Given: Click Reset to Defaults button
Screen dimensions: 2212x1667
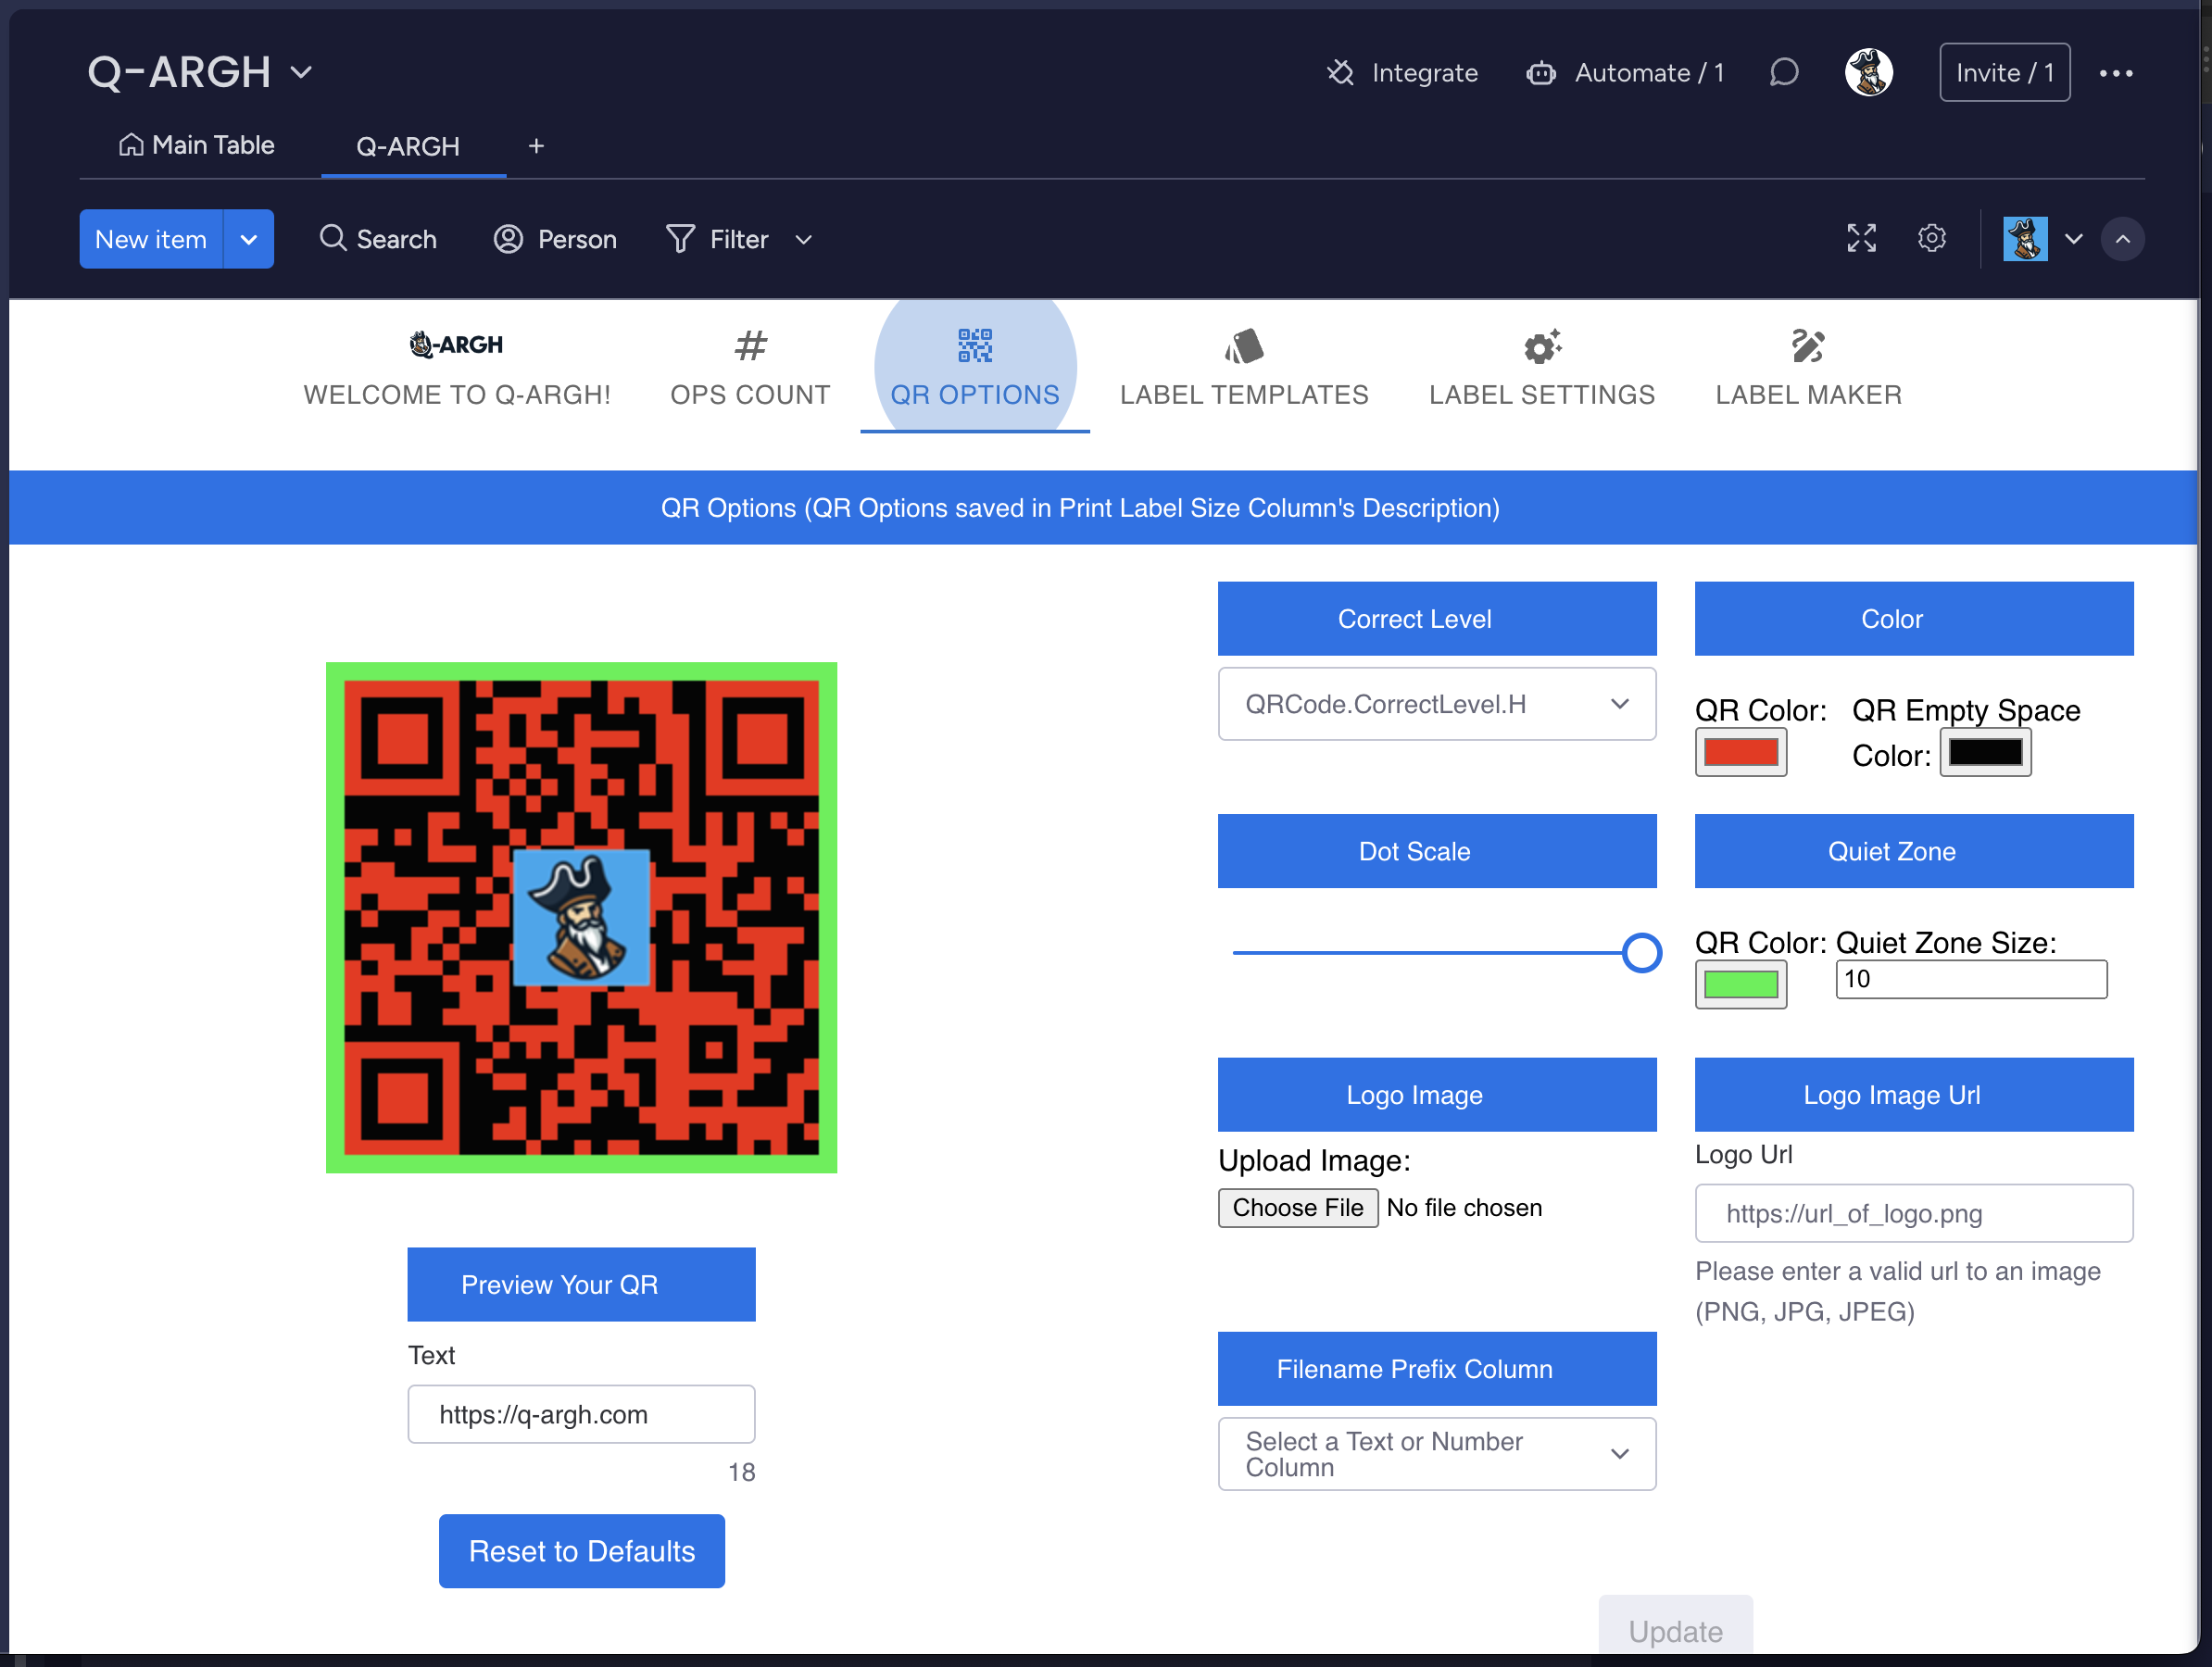Looking at the screenshot, I should (x=581, y=1551).
